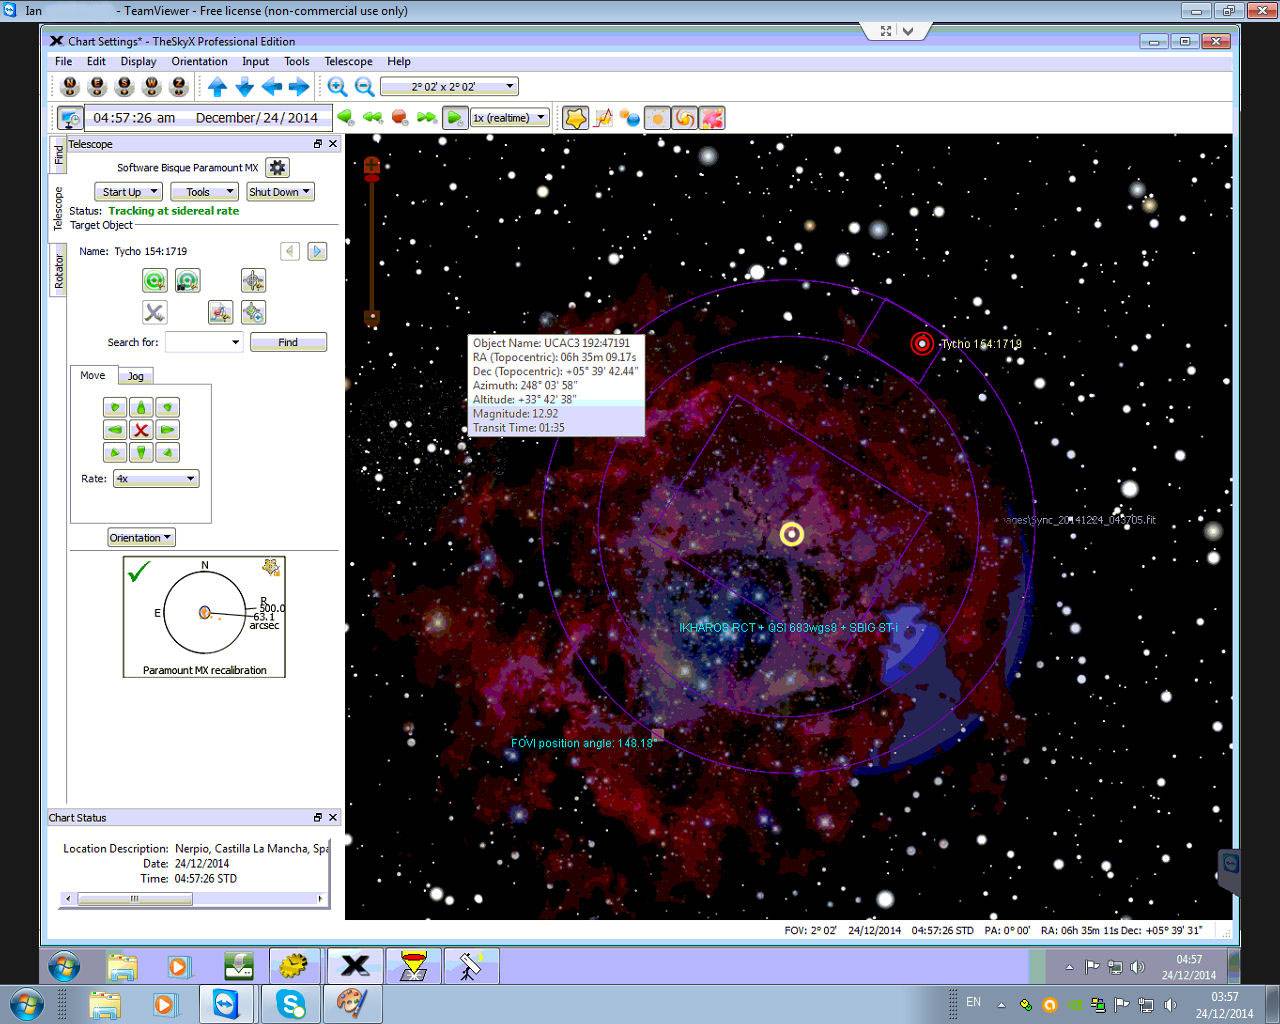Toggle the orange sun-like object display
1280x1024 pixels.
pyautogui.click(x=657, y=118)
